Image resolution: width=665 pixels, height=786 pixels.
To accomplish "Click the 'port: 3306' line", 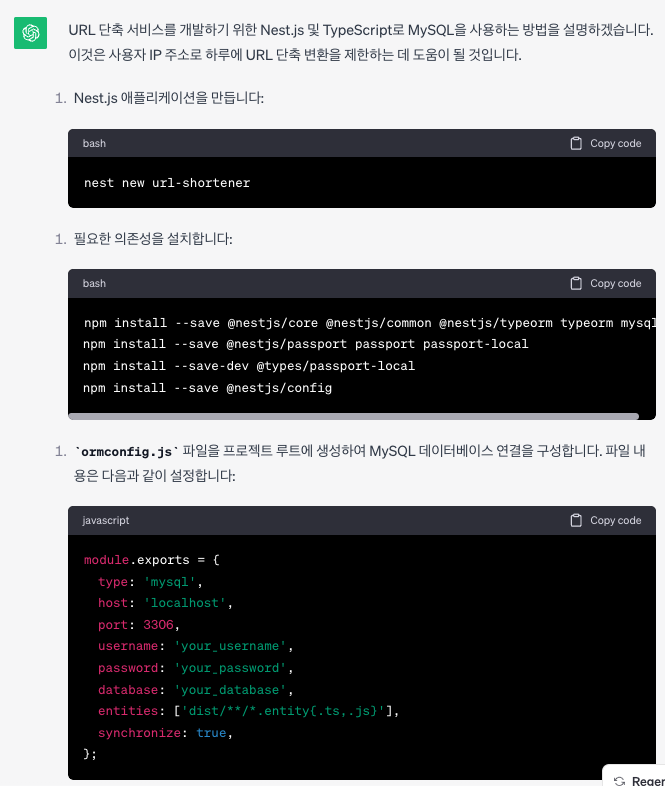I will (x=139, y=625).
